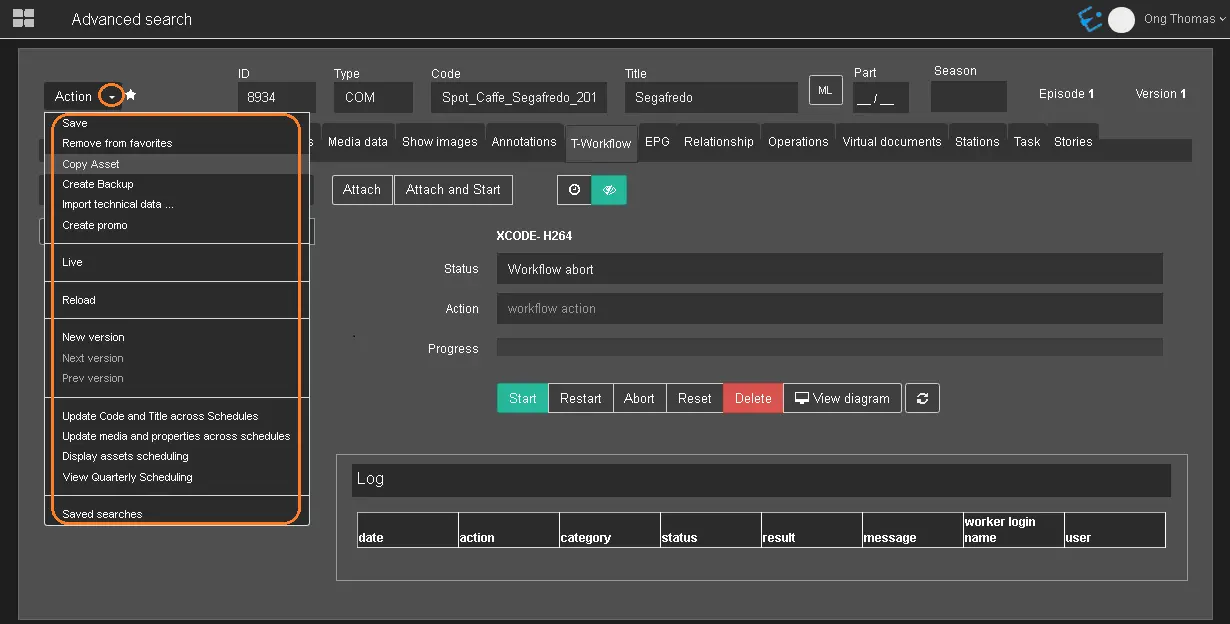Choose Create Backup menu entry

(98, 184)
